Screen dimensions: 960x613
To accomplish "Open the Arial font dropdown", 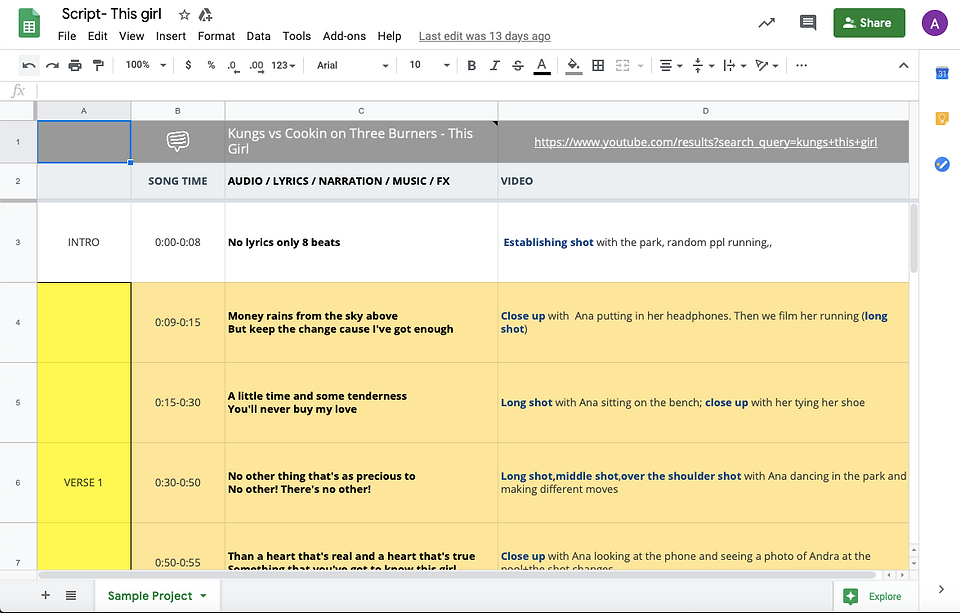I will (x=352, y=66).
